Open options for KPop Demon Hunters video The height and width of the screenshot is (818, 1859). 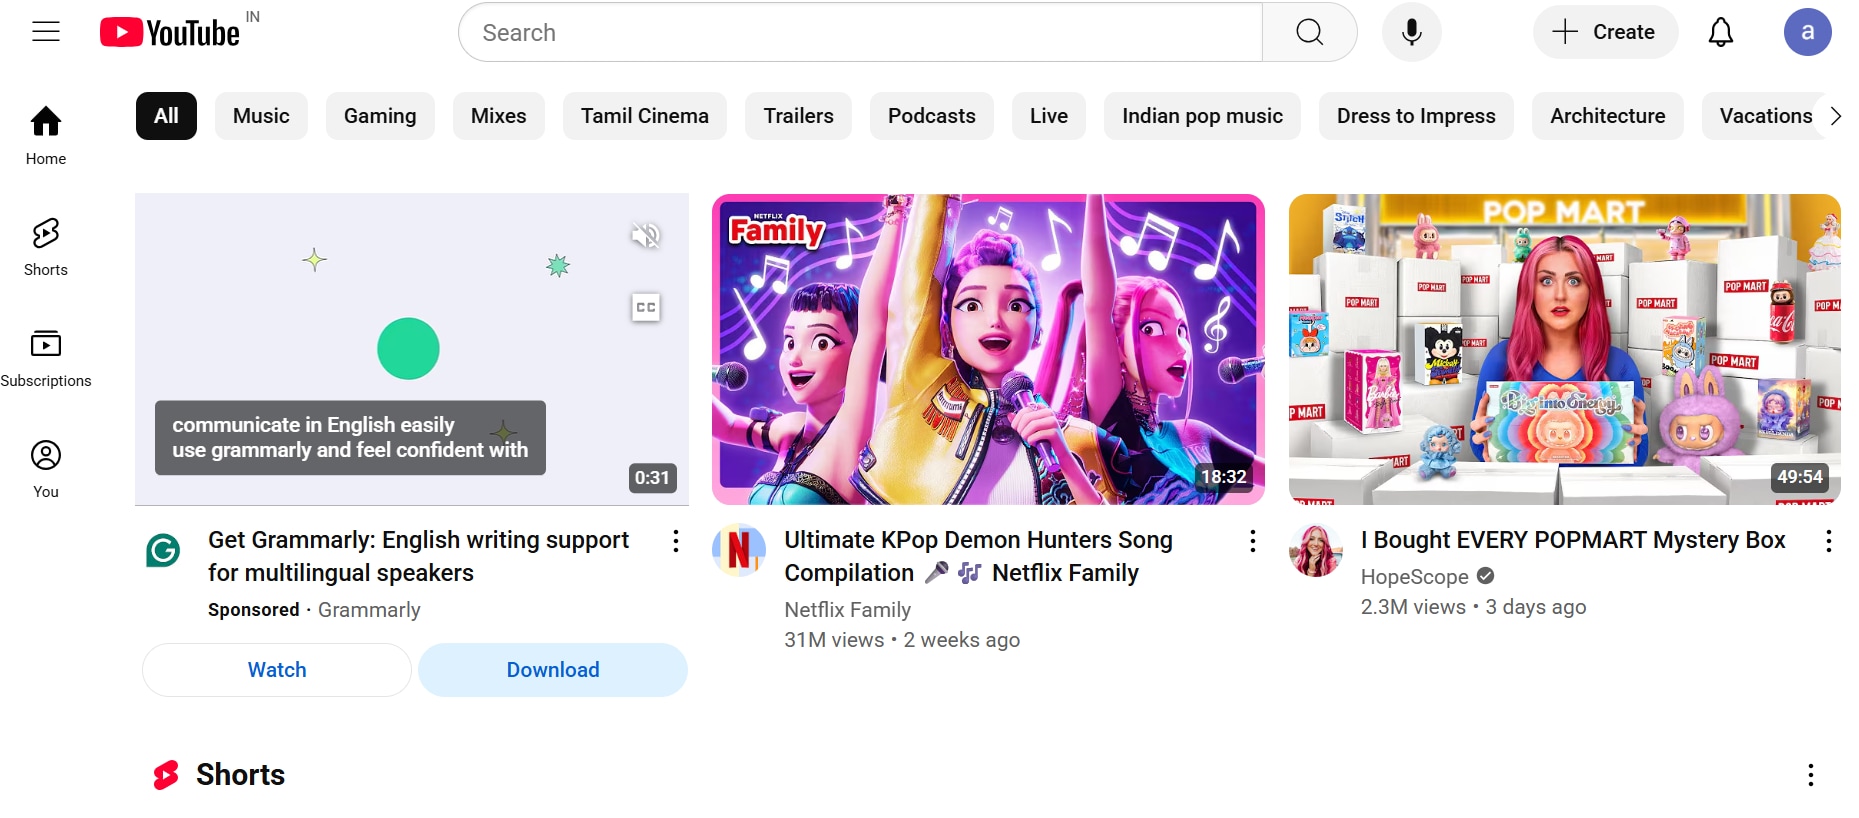click(1252, 541)
